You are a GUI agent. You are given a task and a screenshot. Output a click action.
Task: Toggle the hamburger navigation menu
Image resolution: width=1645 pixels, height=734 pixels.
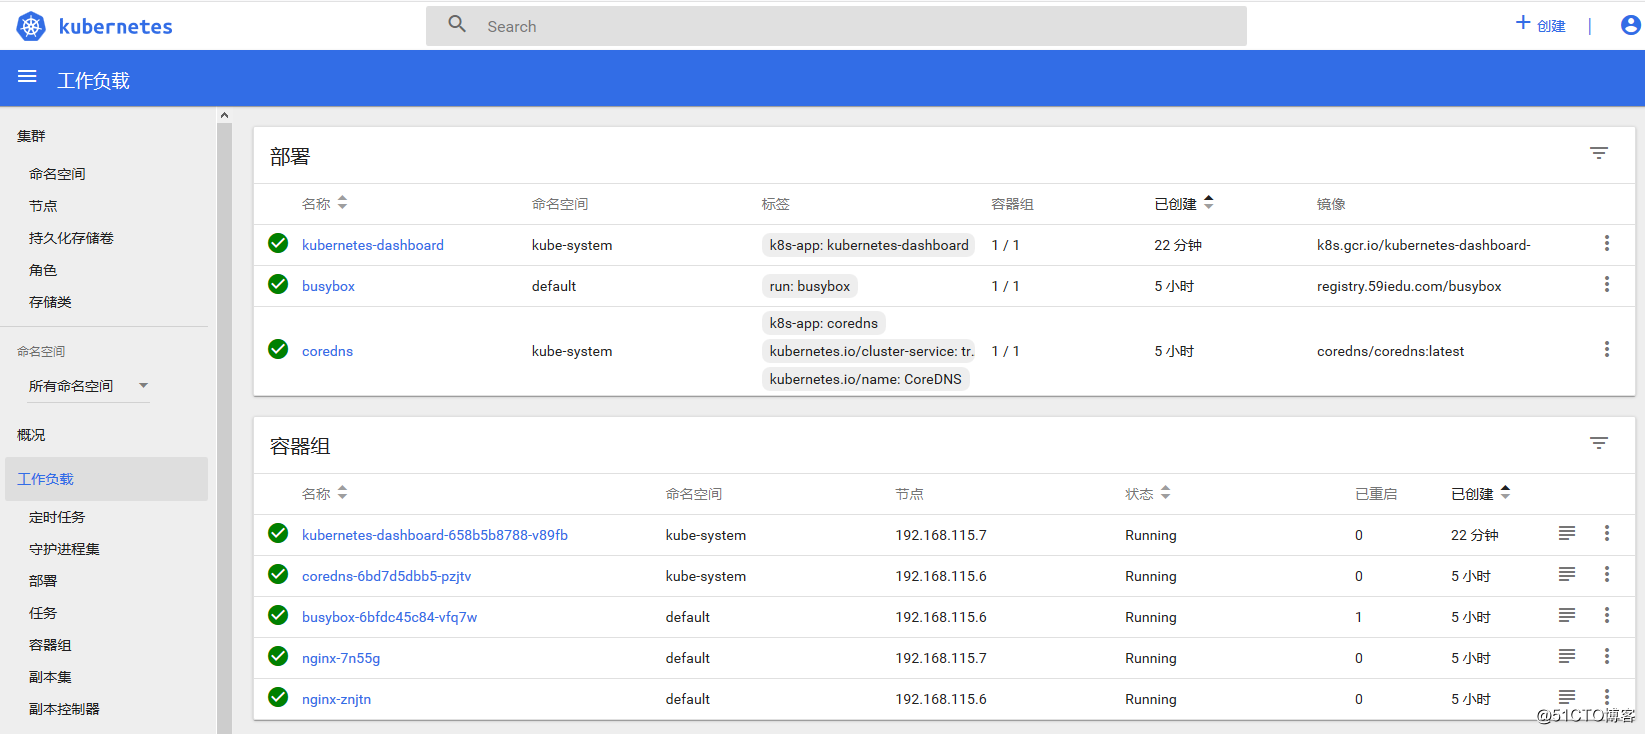click(27, 77)
